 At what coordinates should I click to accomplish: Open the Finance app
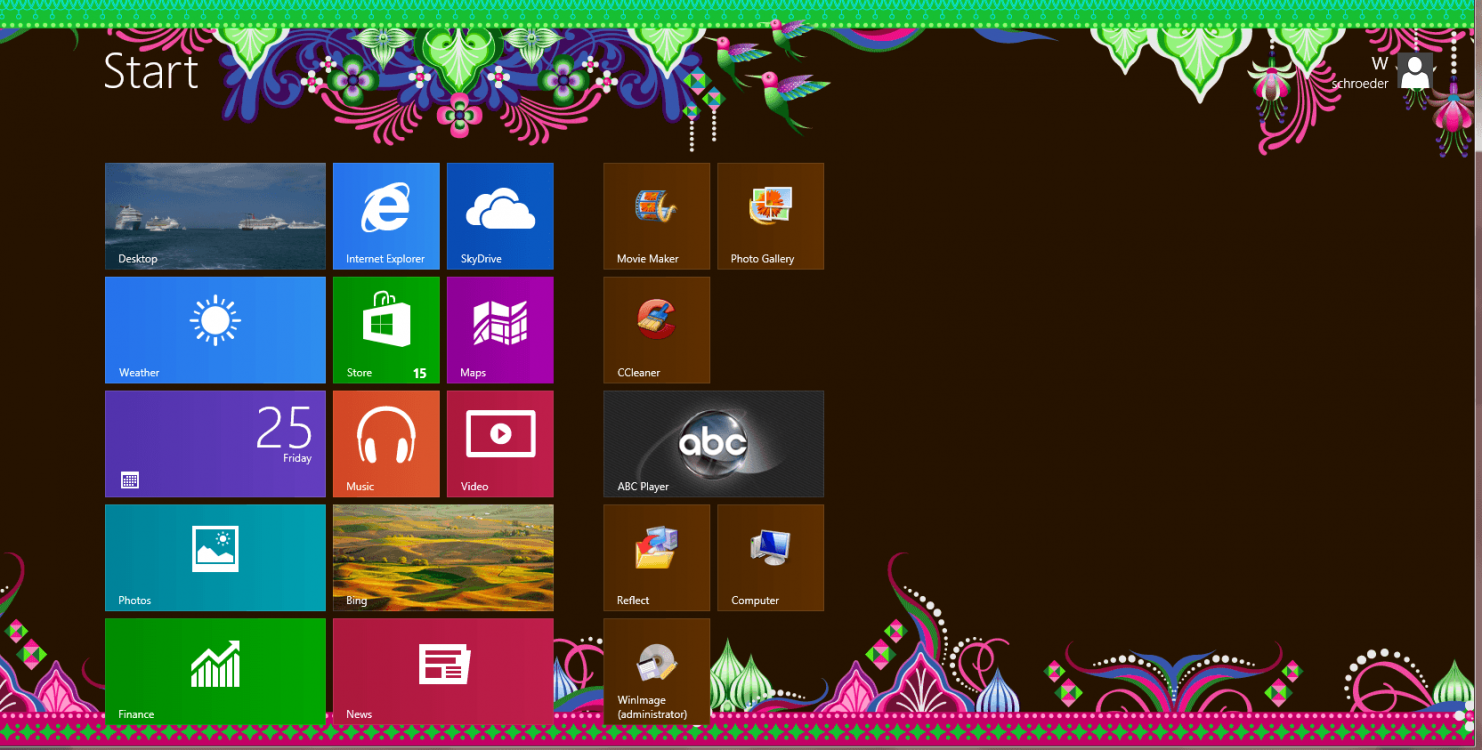[x=215, y=670]
